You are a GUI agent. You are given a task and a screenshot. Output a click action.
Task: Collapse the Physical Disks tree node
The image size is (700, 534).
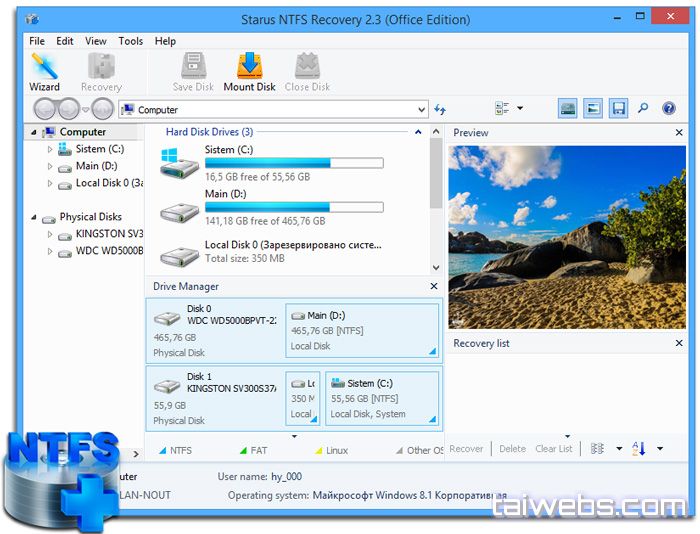(x=35, y=217)
